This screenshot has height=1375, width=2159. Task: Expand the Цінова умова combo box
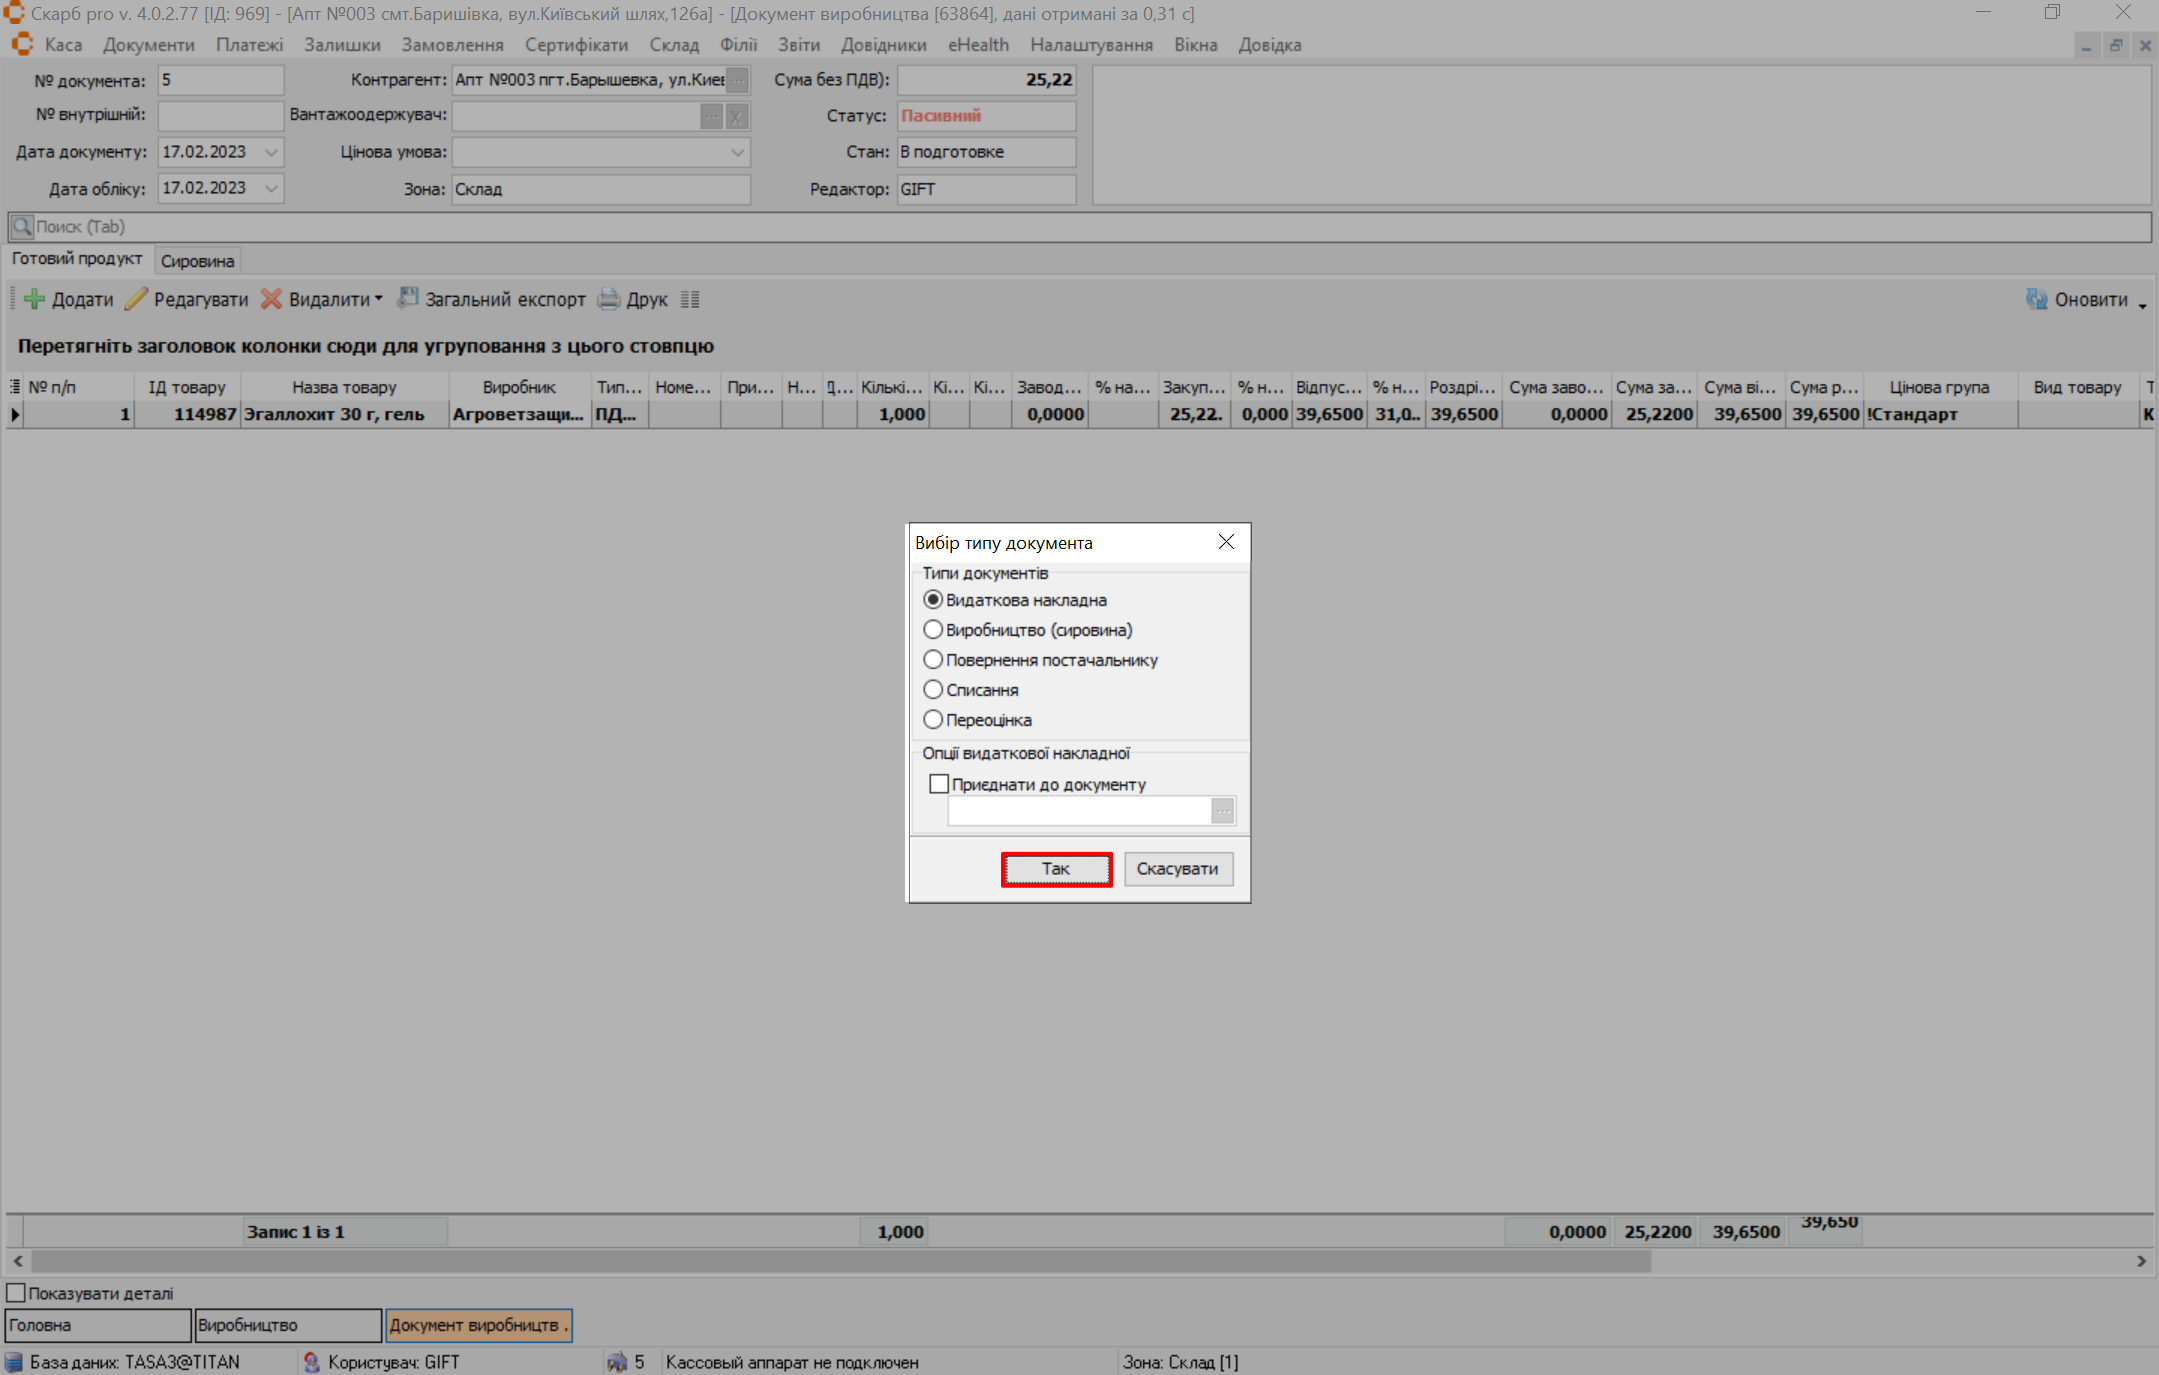tap(737, 152)
